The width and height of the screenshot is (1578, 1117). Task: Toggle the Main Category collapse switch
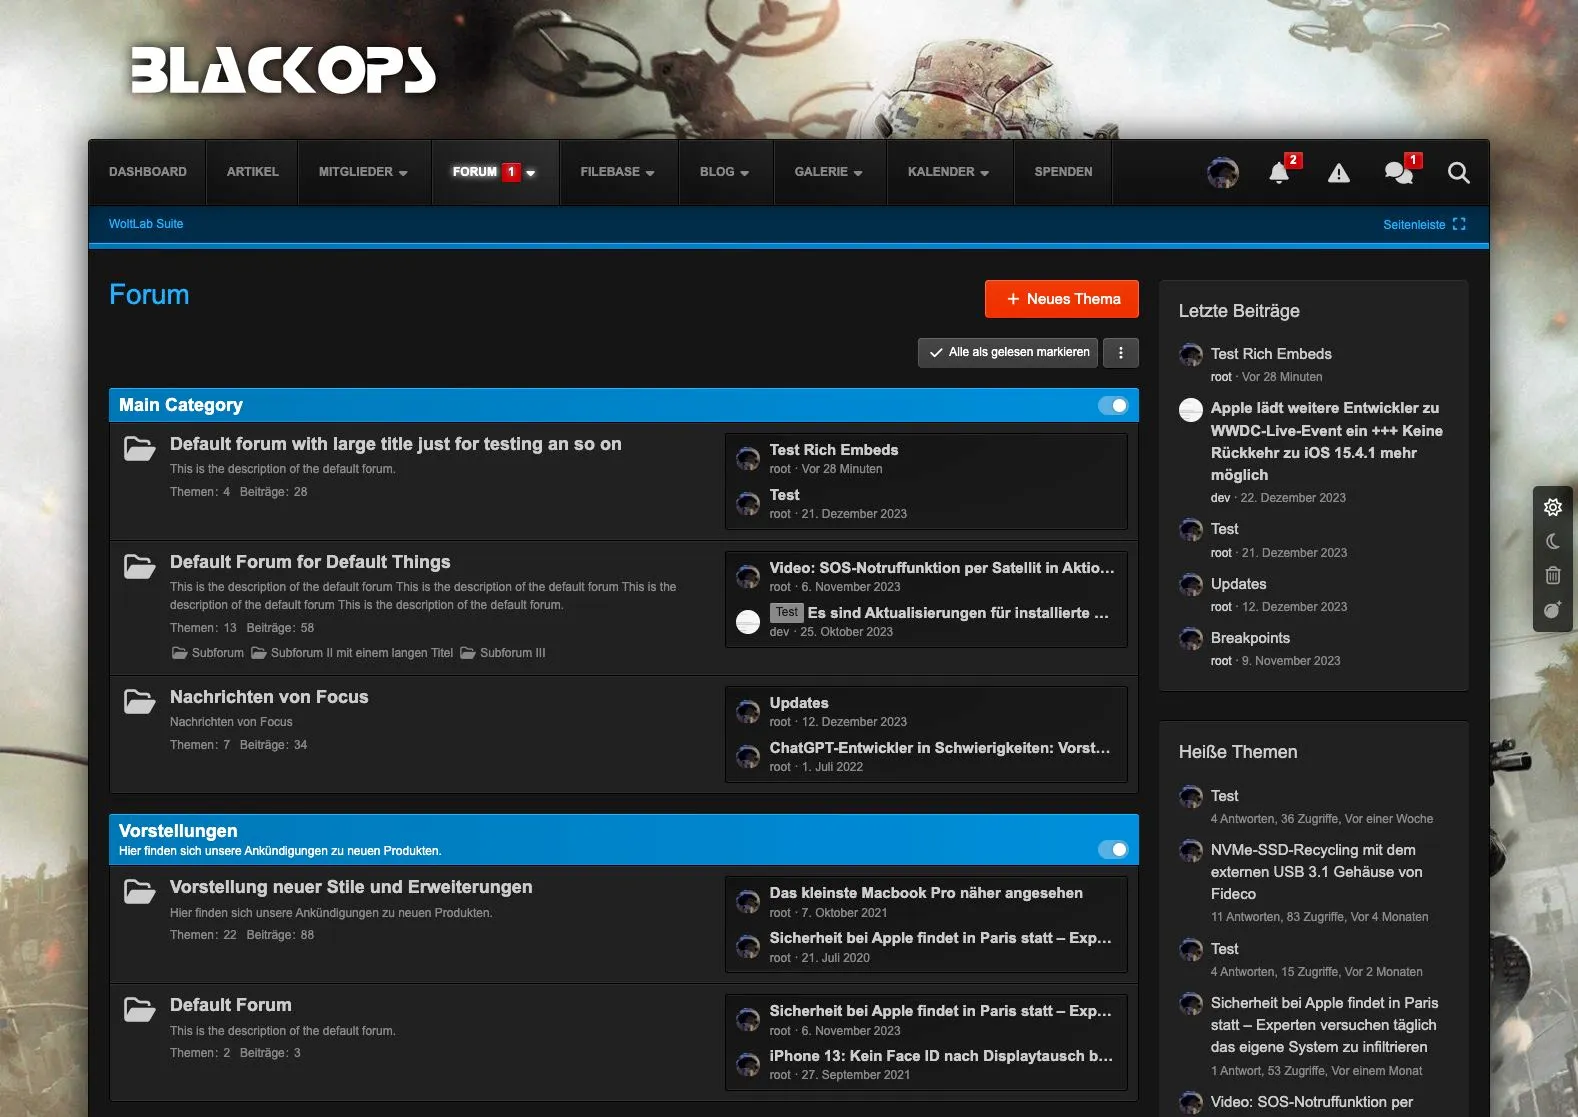(x=1112, y=405)
